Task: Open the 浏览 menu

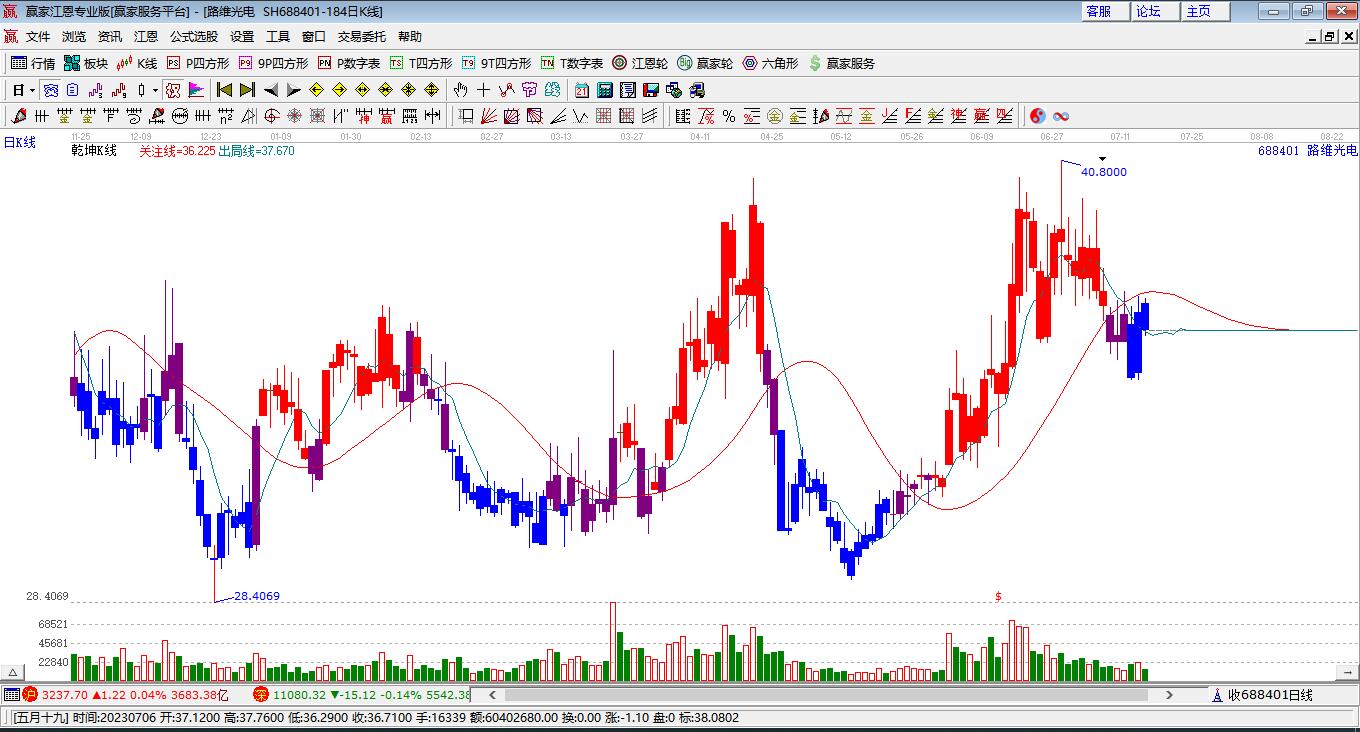Action: tap(74, 36)
